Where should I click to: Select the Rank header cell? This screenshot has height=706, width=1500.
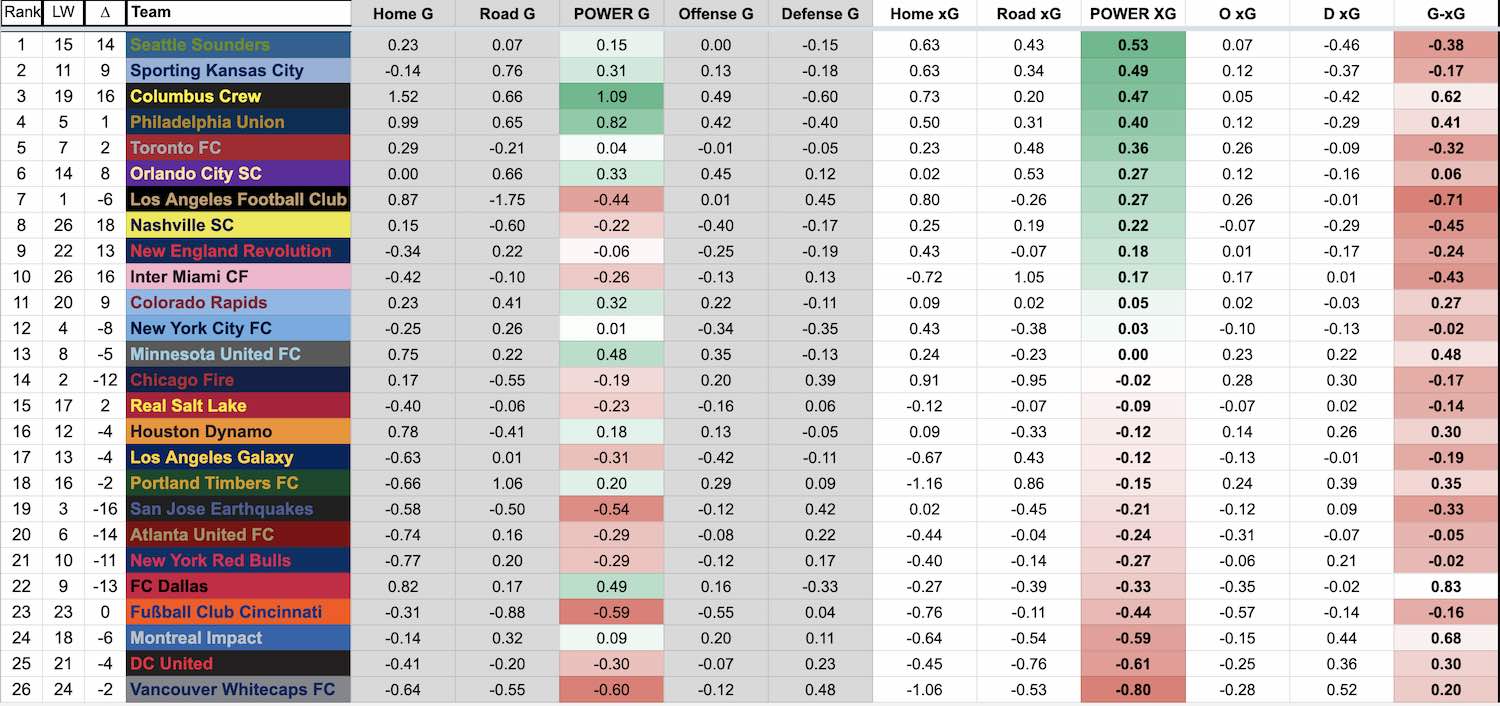[x=21, y=13]
